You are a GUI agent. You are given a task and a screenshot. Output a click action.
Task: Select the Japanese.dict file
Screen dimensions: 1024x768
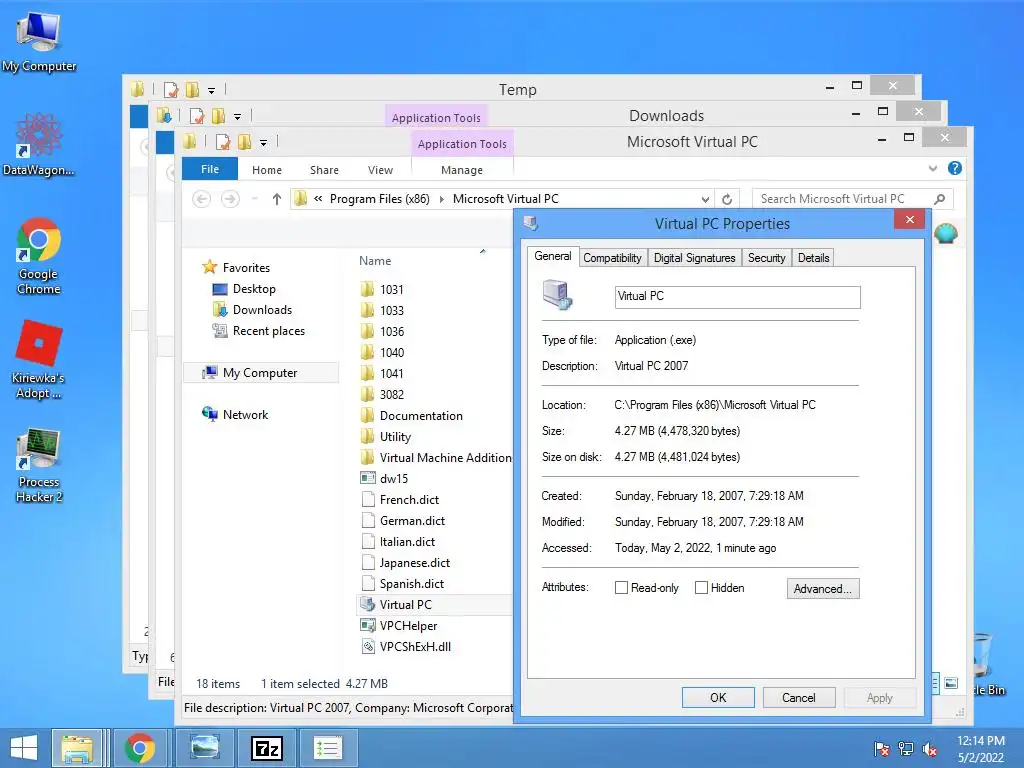click(x=415, y=563)
